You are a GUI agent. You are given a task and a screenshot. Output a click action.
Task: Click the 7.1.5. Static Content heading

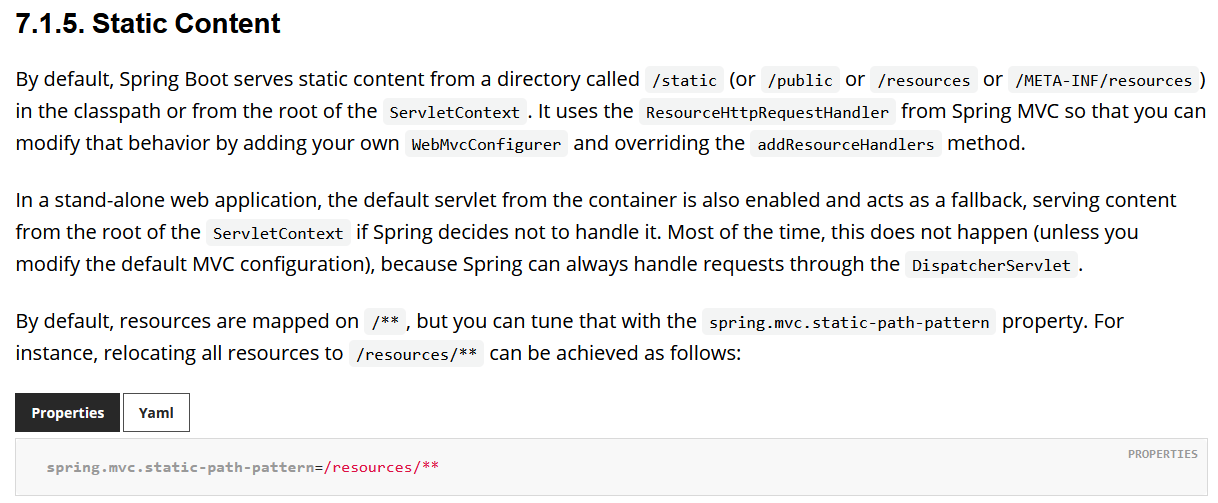pos(148,24)
